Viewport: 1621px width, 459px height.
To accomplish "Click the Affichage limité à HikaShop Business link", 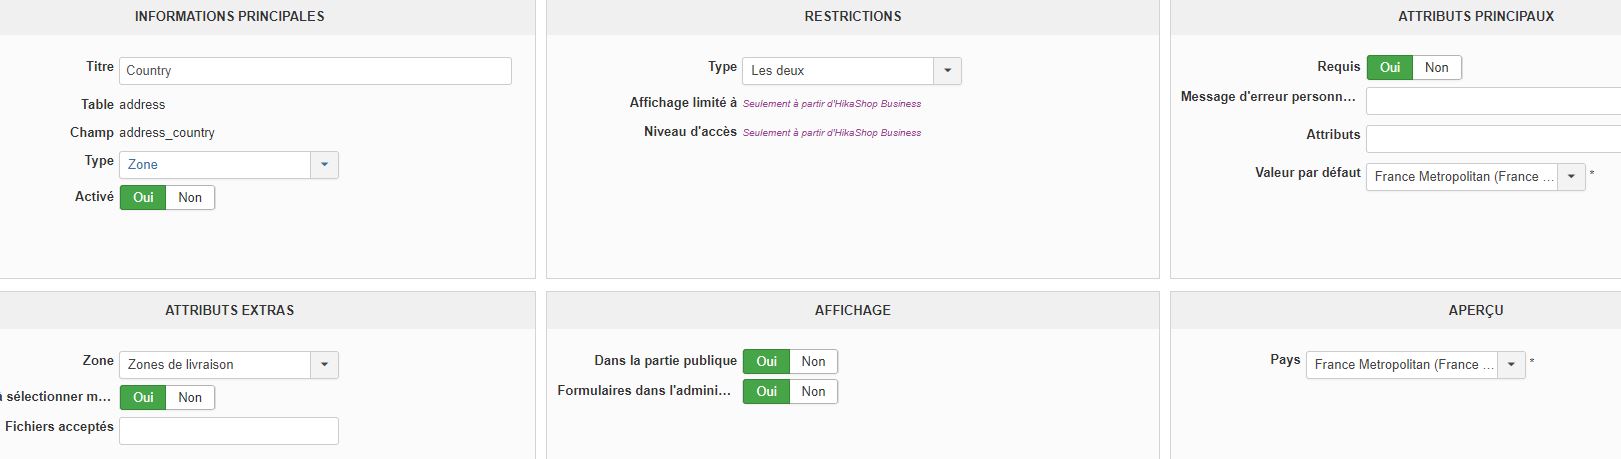I will coord(831,104).
